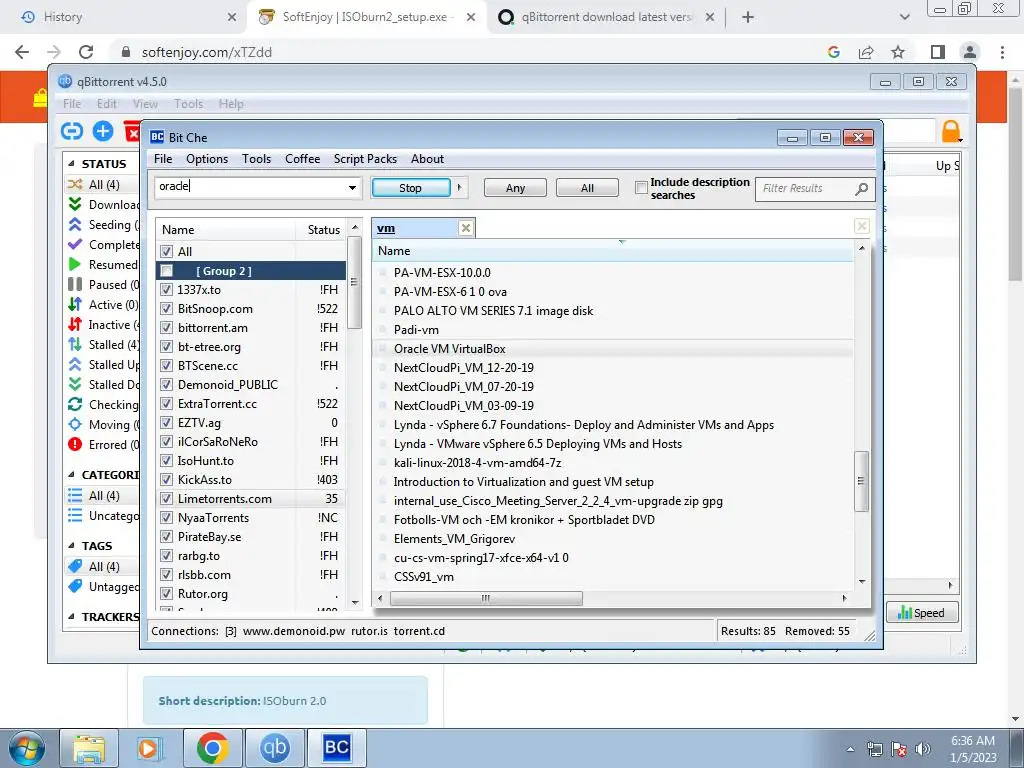
Task: Uncheck the BitSnoop.com checkbox
Action: coord(167,308)
